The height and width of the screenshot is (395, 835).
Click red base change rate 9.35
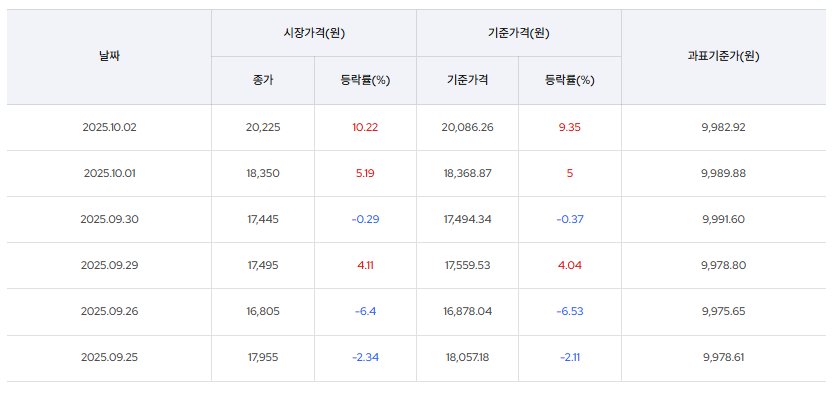click(570, 128)
